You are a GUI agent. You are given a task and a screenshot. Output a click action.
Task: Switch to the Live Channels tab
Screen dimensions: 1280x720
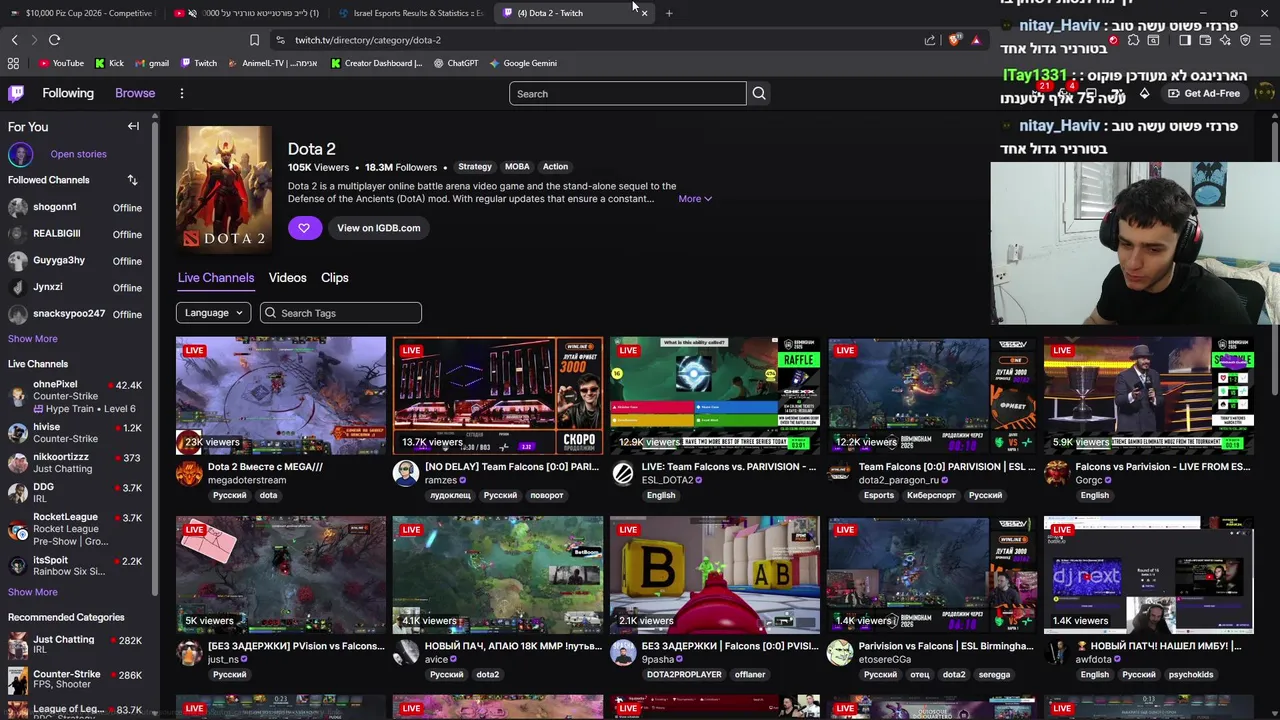click(216, 278)
